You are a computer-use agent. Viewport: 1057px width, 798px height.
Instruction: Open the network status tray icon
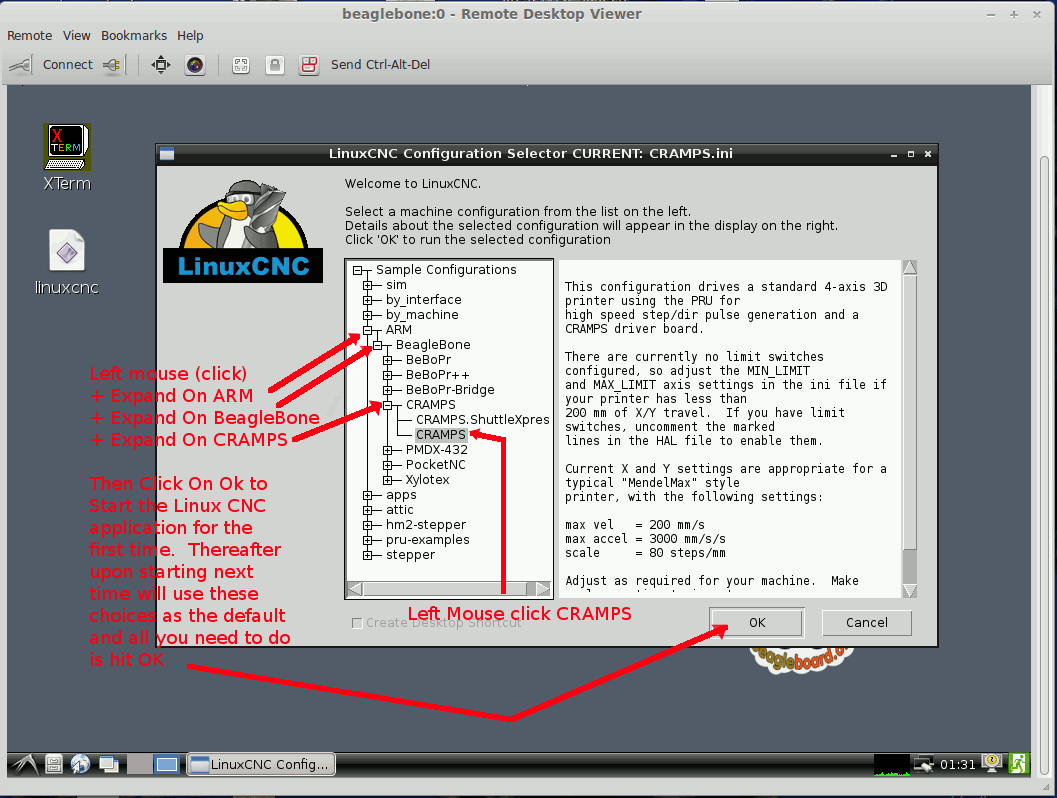point(923,764)
